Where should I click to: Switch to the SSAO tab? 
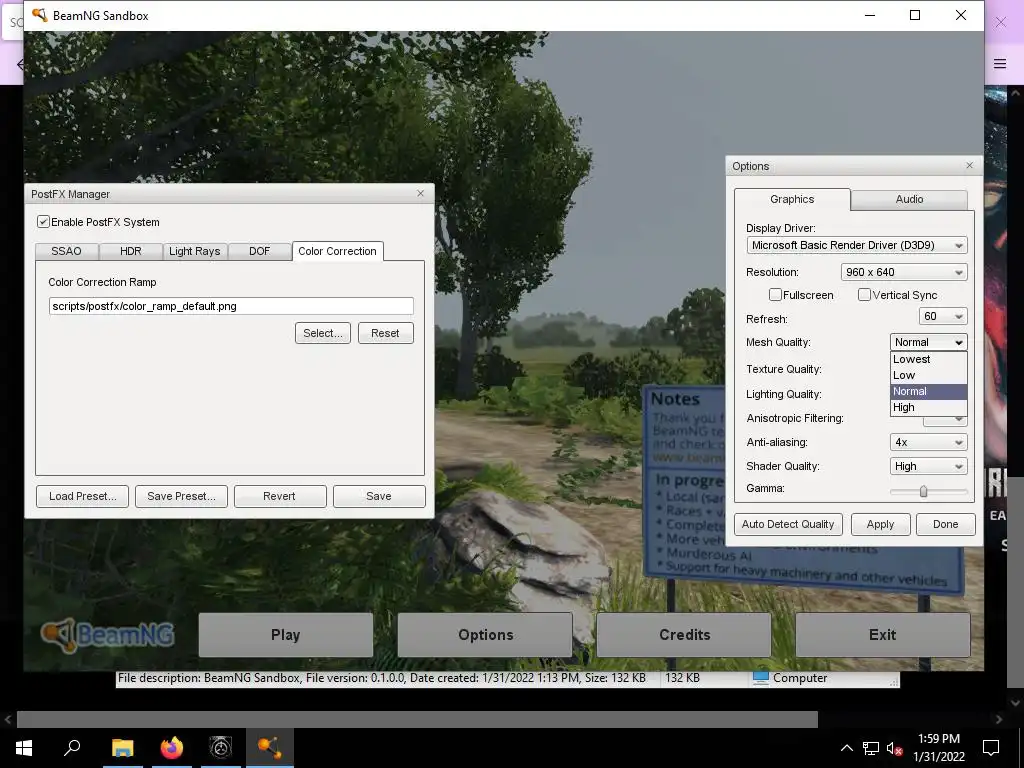coord(67,251)
